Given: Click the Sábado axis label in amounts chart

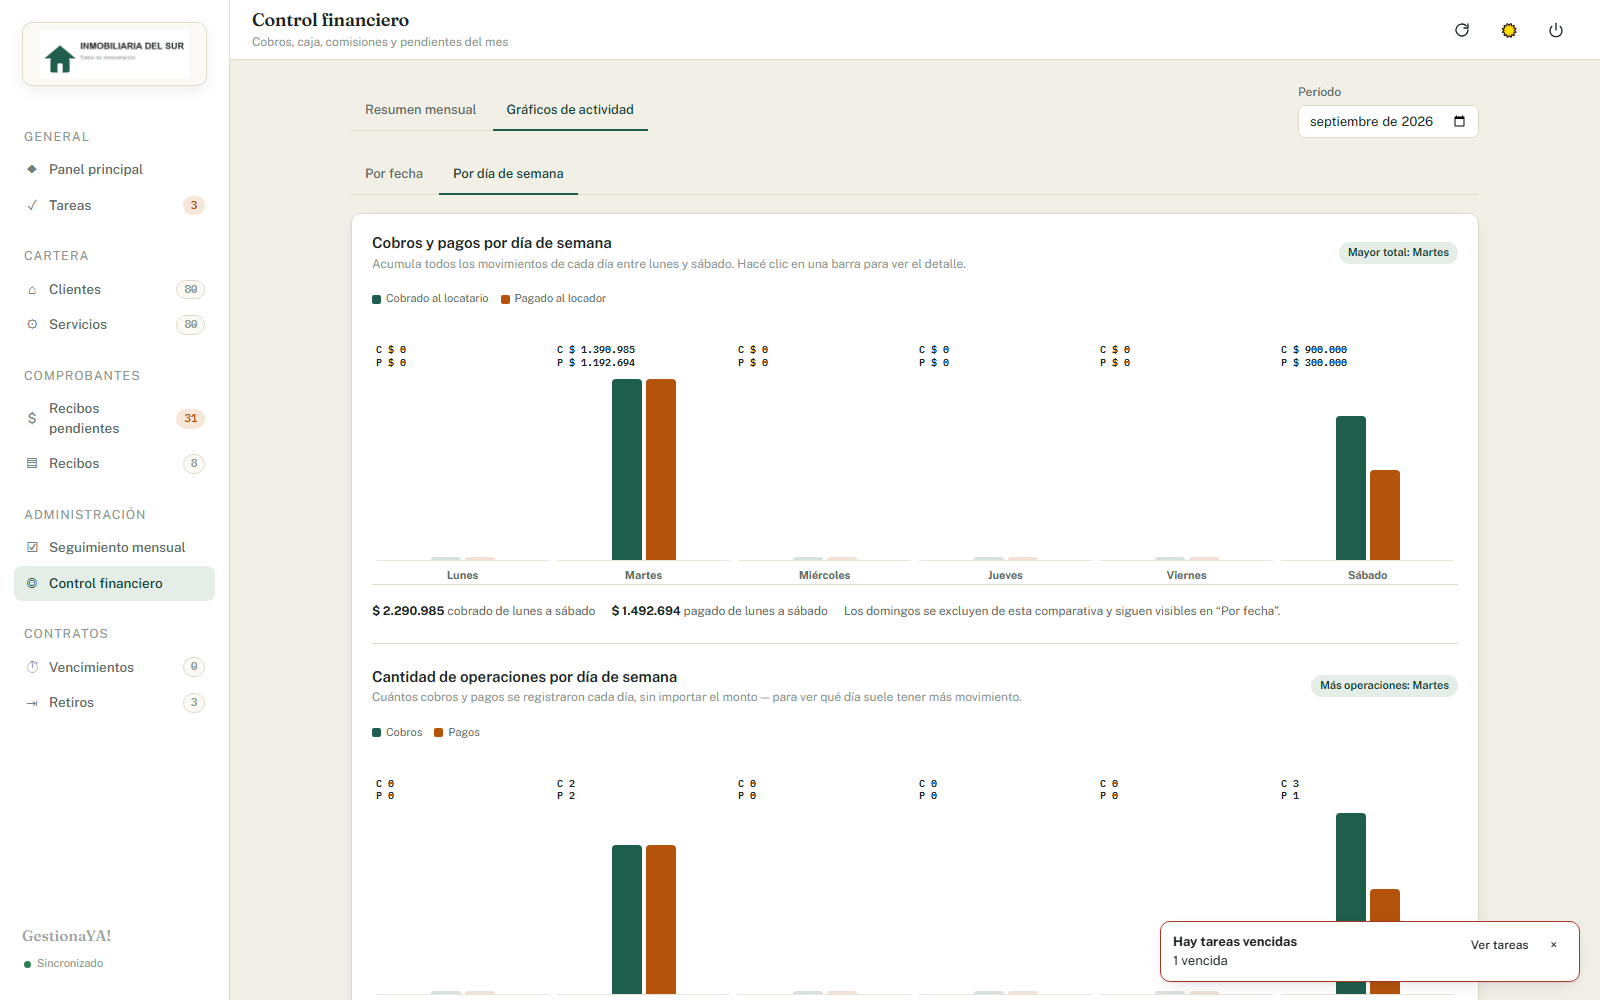Looking at the screenshot, I should (1367, 575).
